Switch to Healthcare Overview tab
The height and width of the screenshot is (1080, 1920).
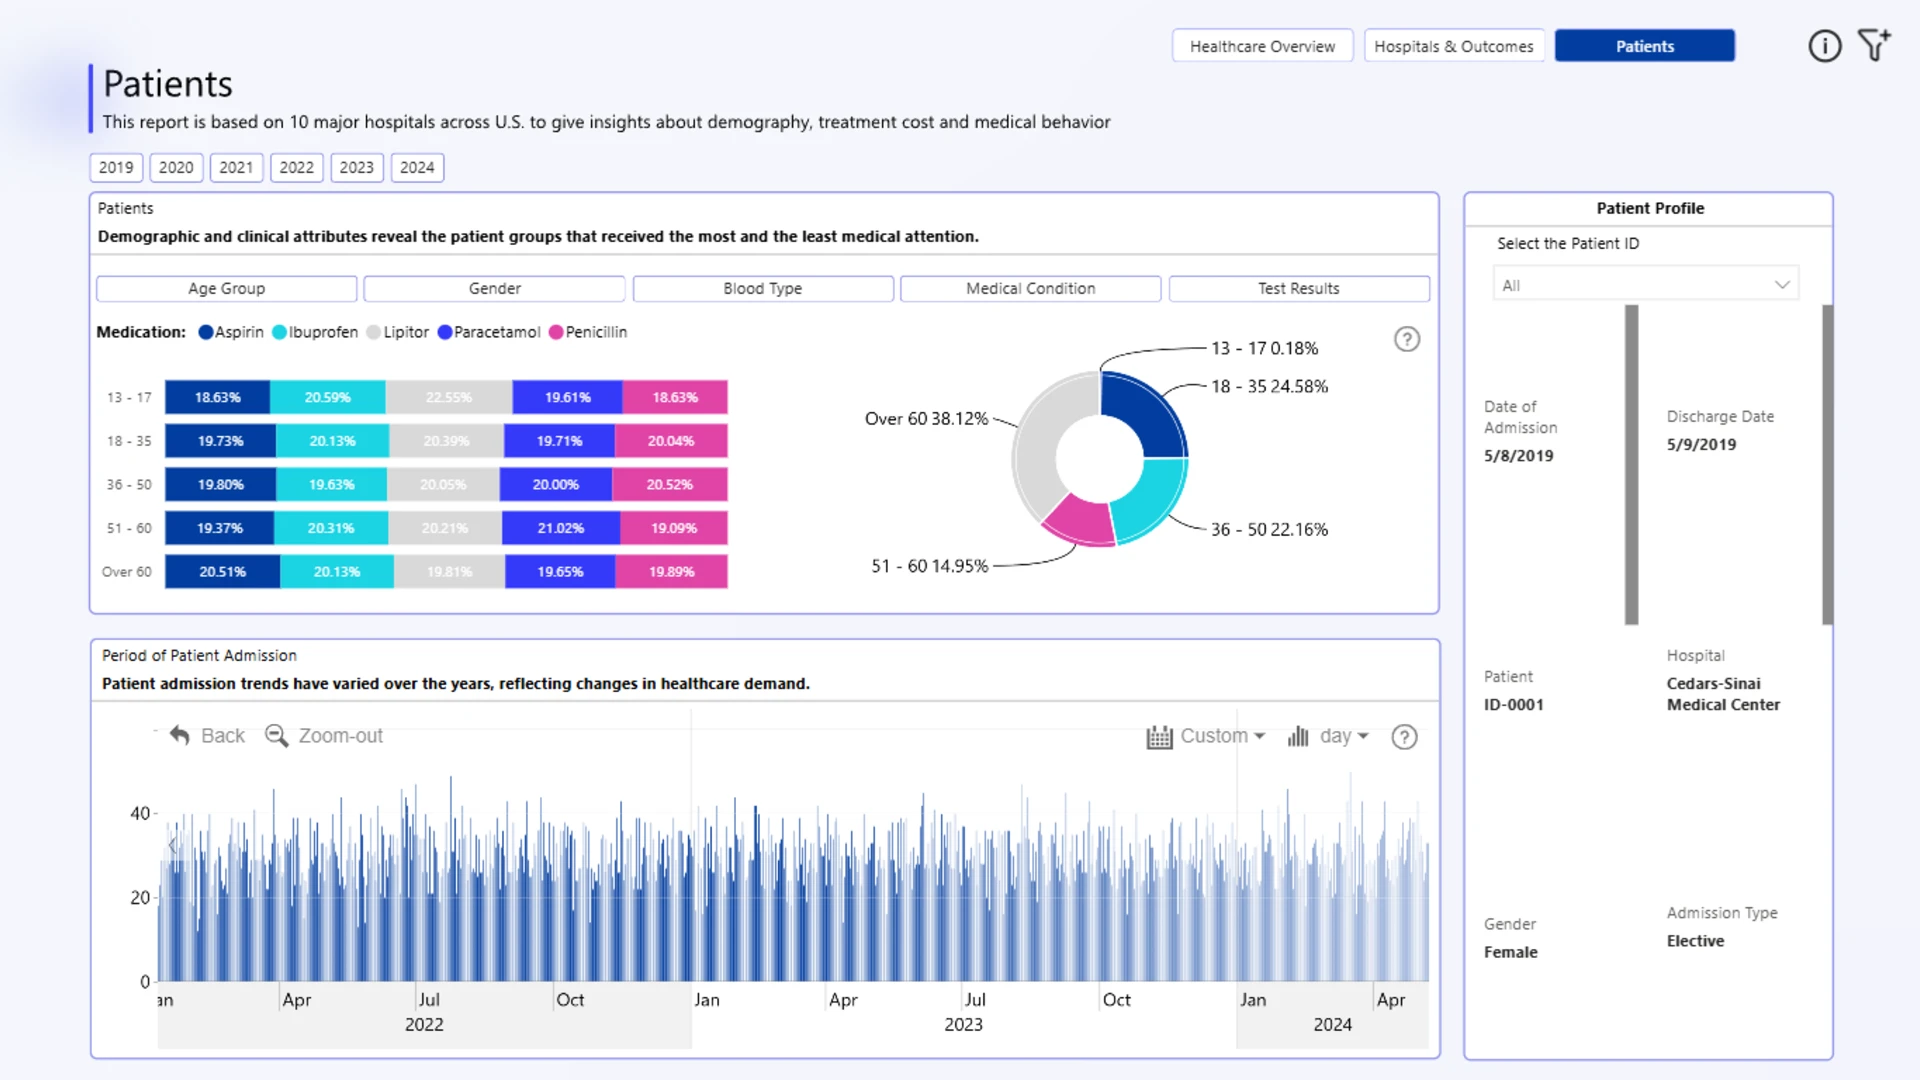[x=1262, y=46]
